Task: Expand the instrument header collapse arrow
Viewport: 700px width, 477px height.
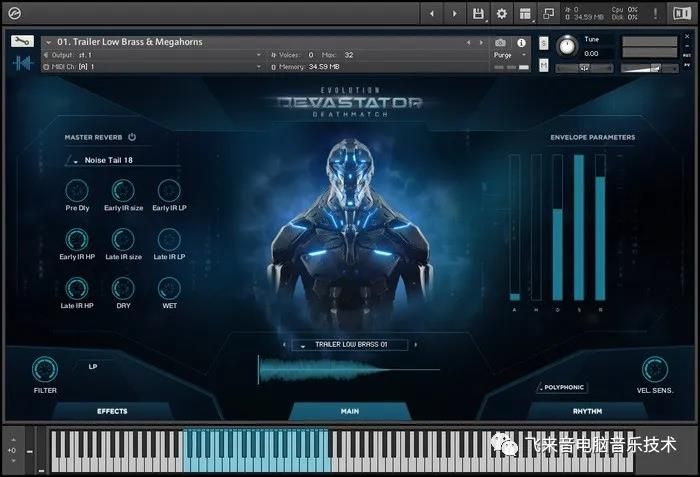Action: (x=48, y=42)
